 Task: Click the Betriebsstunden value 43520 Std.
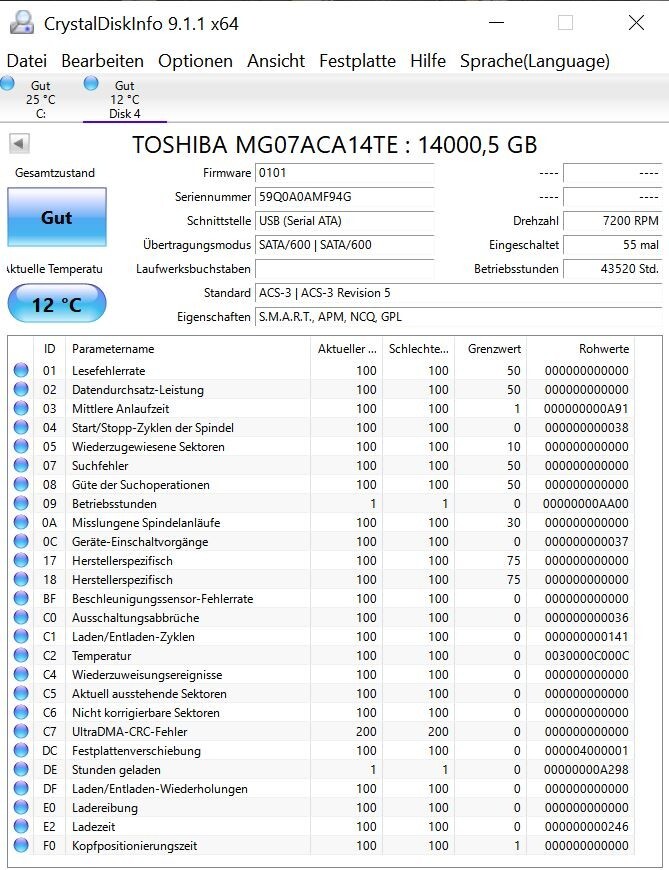[612, 269]
